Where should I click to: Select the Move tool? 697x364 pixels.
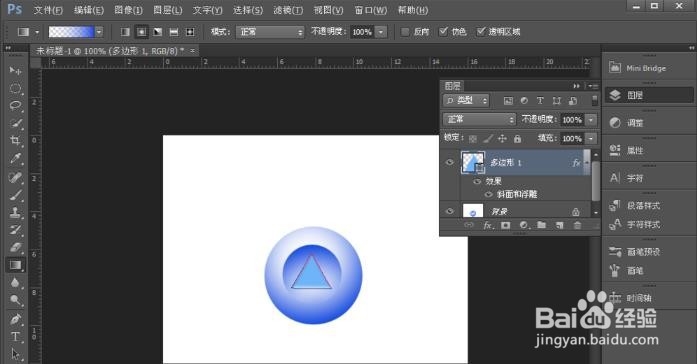click(15, 70)
